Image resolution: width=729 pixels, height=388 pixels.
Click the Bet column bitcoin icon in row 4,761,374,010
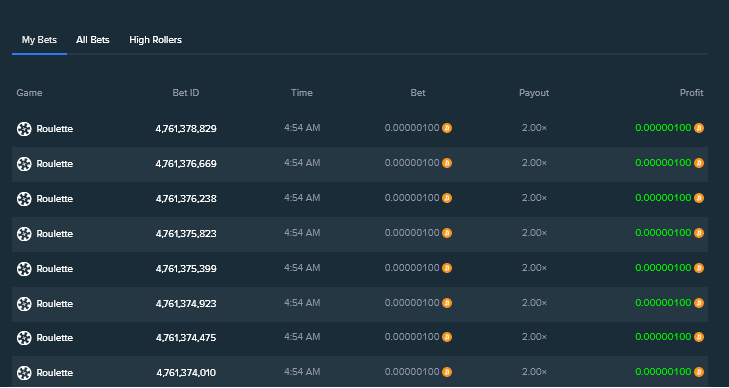coord(447,372)
